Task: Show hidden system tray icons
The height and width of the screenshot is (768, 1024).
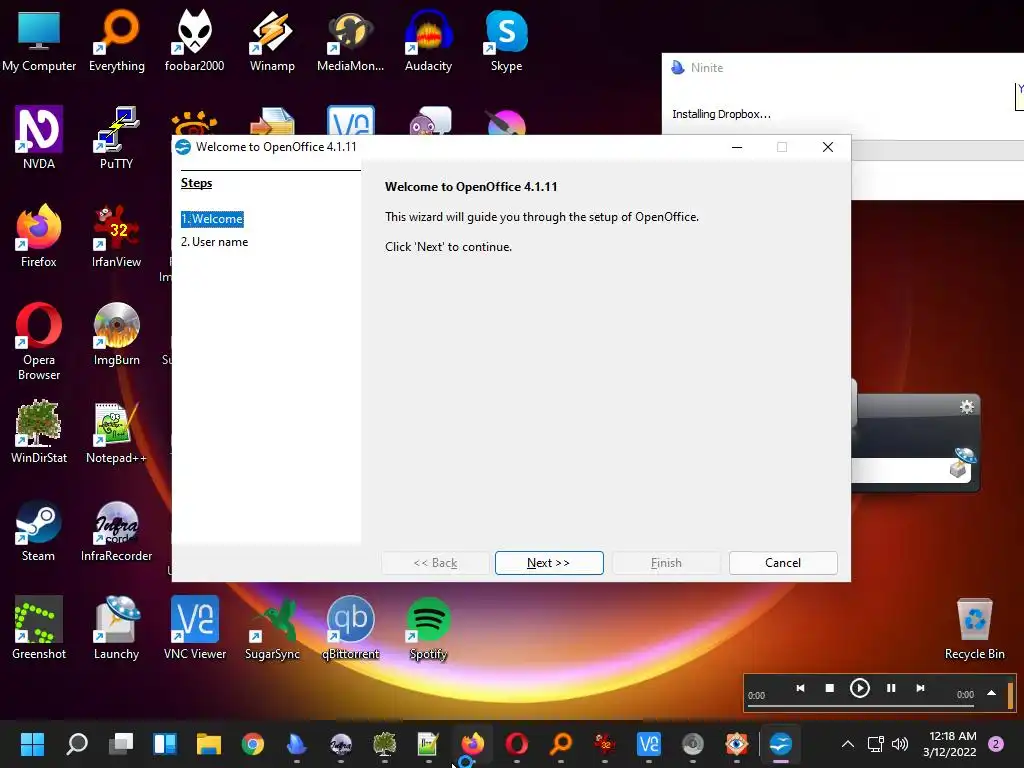Action: click(x=848, y=743)
